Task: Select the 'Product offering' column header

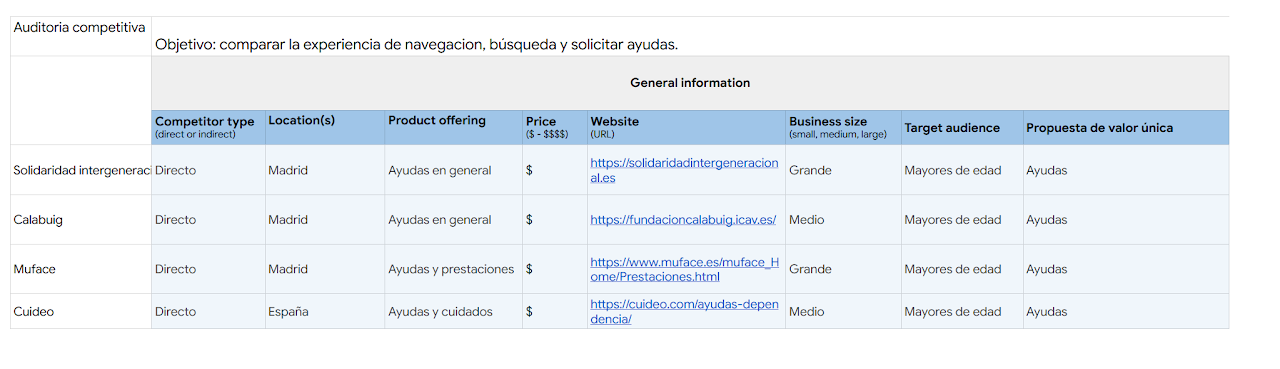Action: click(x=454, y=127)
